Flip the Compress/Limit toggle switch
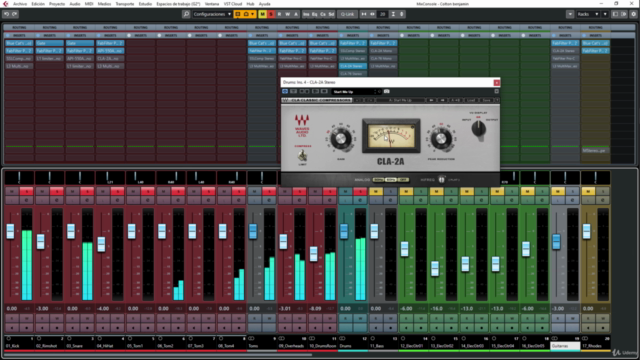 [302, 155]
